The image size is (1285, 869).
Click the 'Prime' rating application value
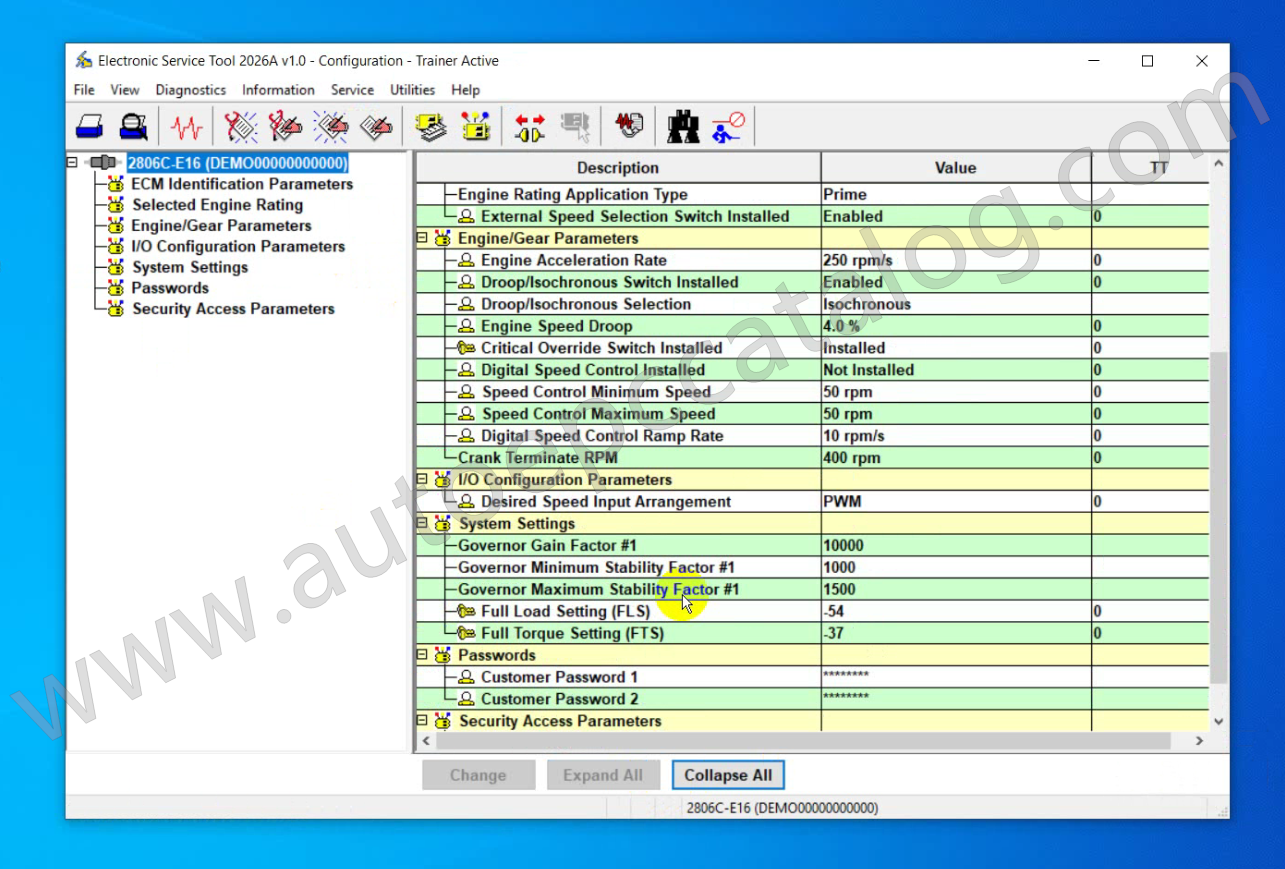pos(956,195)
